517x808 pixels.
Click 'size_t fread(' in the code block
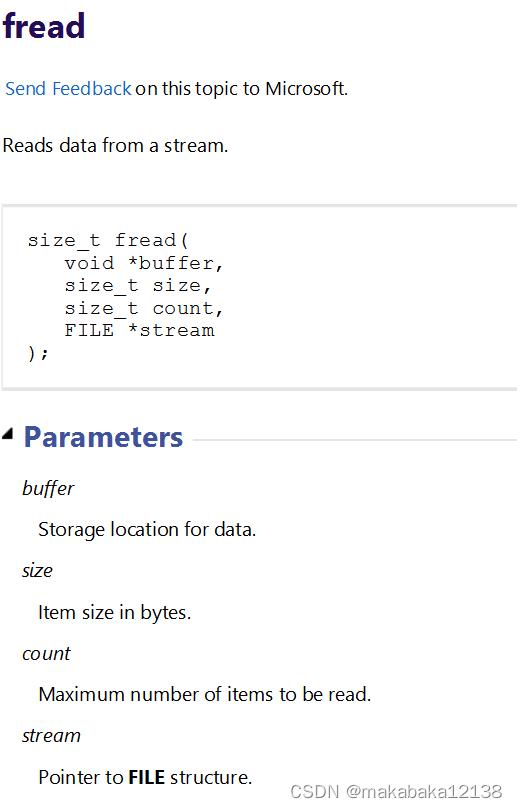pyautogui.click(x=108, y=241)
